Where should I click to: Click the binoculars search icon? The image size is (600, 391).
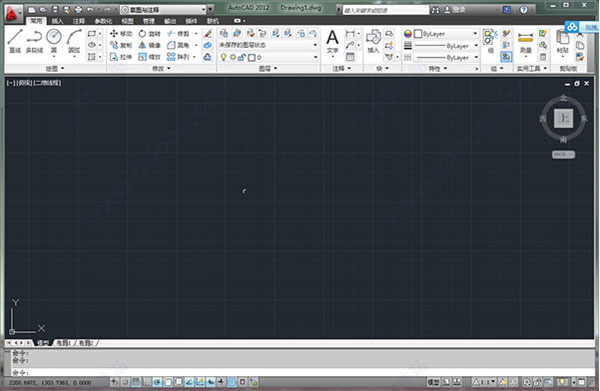tap(435, 10)
